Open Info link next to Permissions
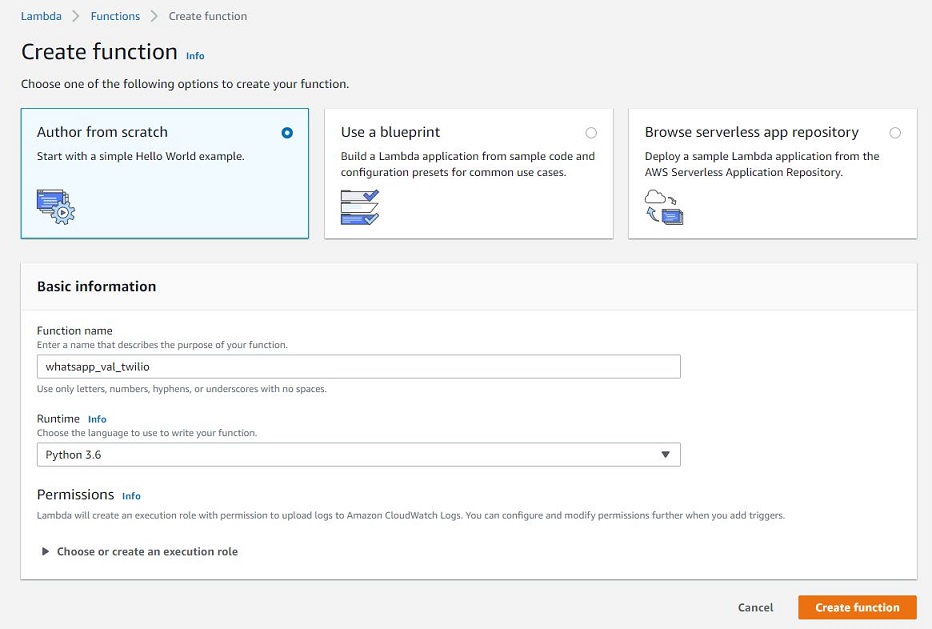This screenshot has height=629, width=932. click(x=131, y=496)
